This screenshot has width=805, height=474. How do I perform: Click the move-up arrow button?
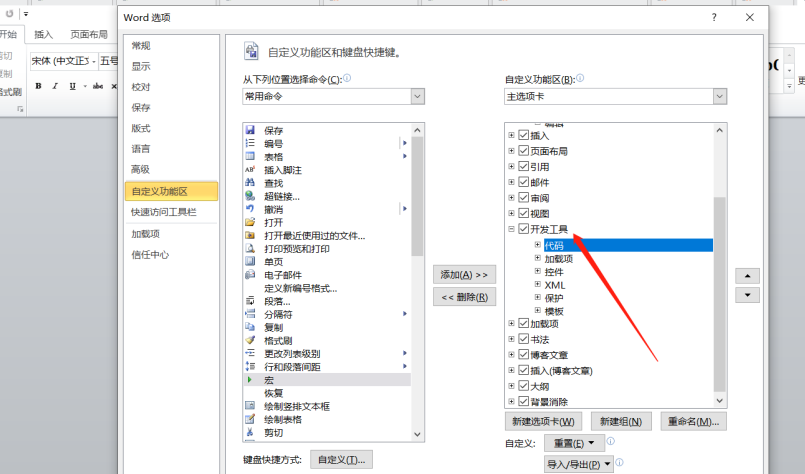pyautogui.click(x=747, y=275)
